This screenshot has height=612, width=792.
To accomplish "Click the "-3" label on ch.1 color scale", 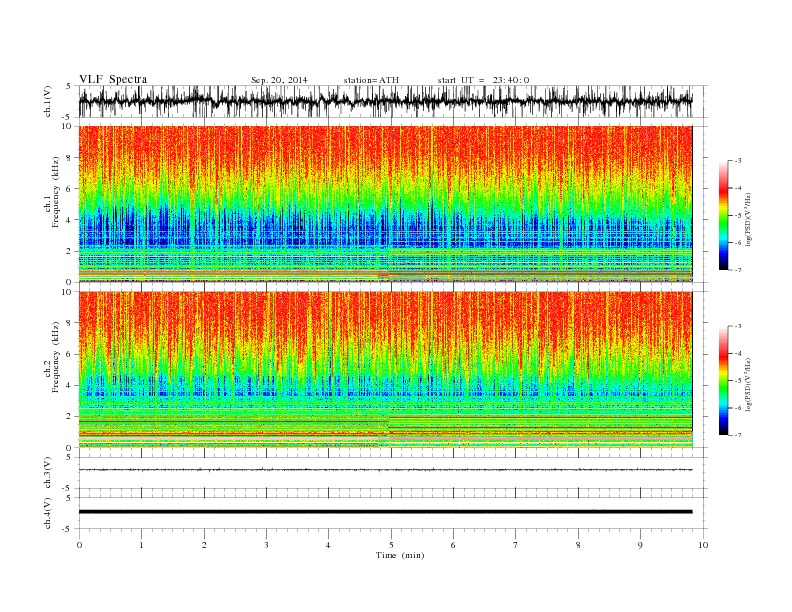I will (738, 161).
